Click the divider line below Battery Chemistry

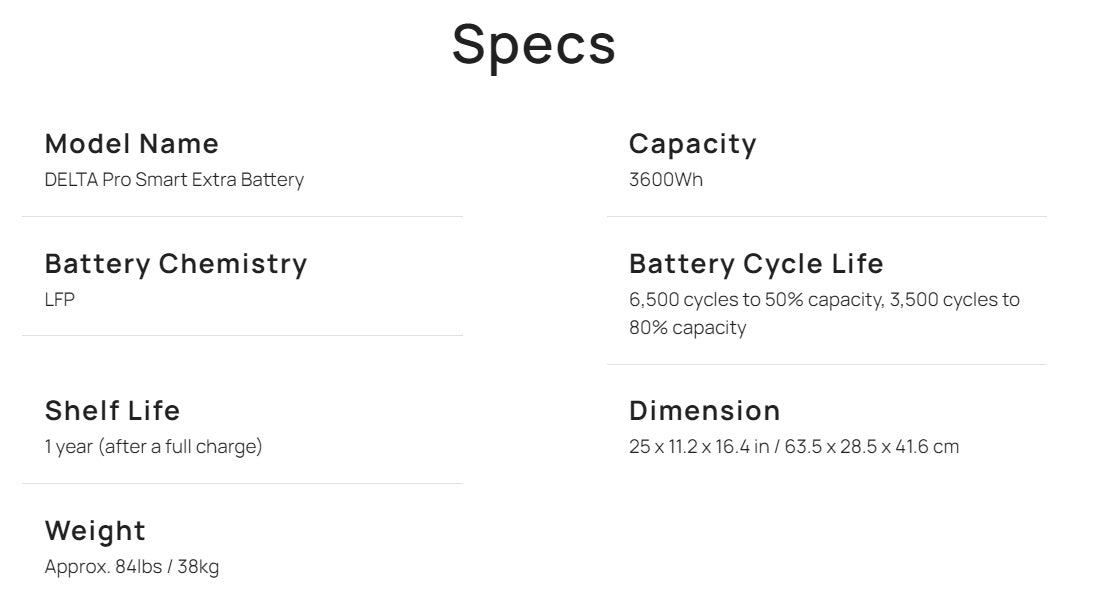pos(242,336)
